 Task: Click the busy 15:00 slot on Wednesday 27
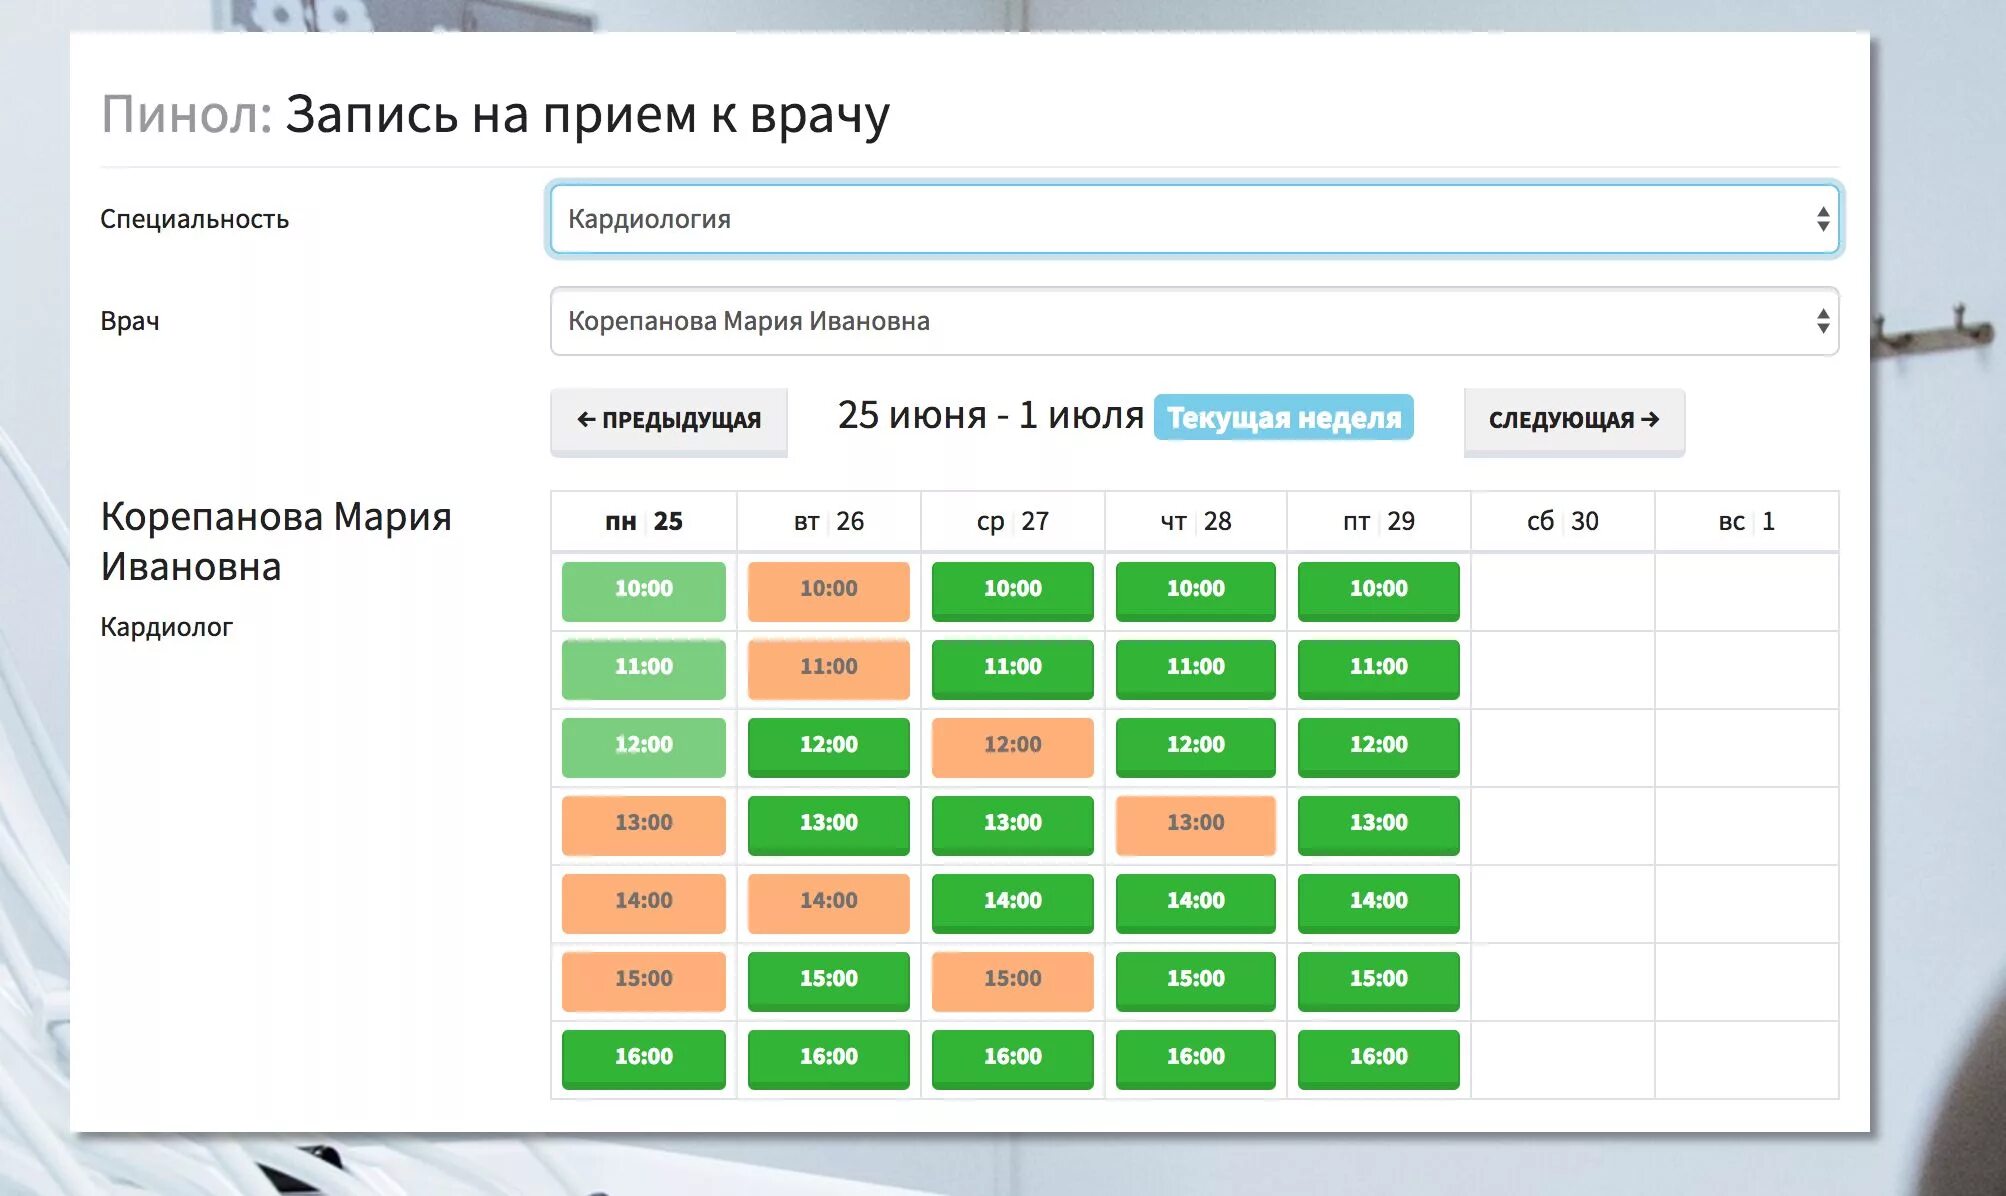[x=1013, y=981]
